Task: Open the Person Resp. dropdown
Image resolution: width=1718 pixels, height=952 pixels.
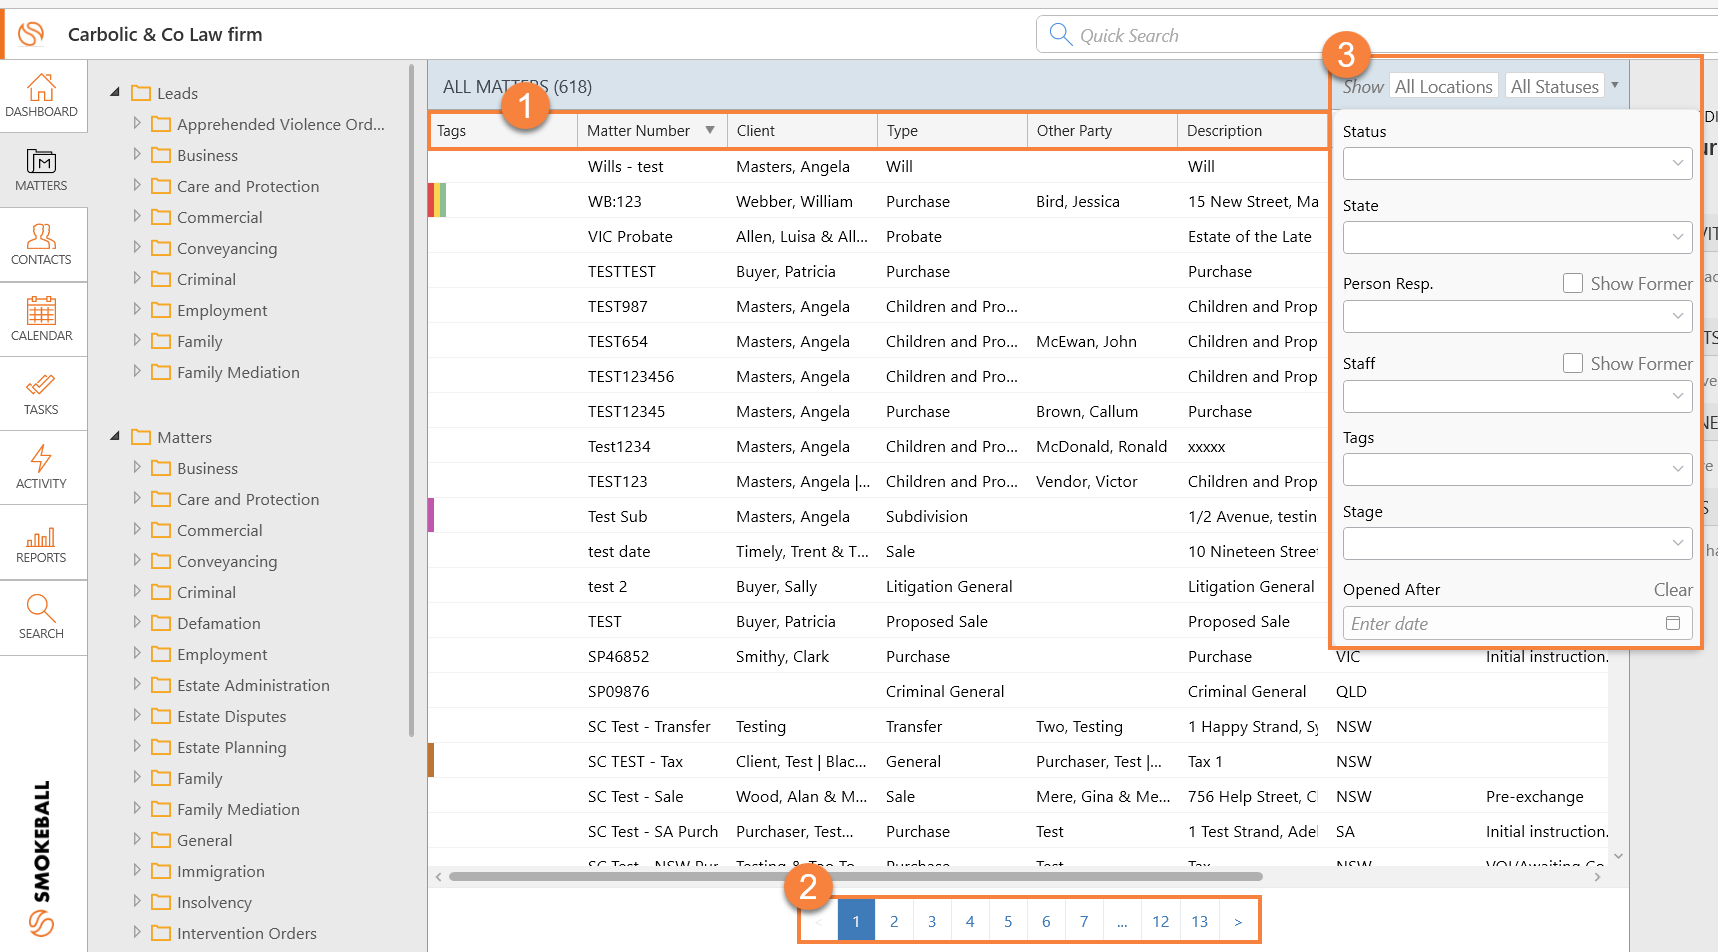Action: tap(1517, 316)
